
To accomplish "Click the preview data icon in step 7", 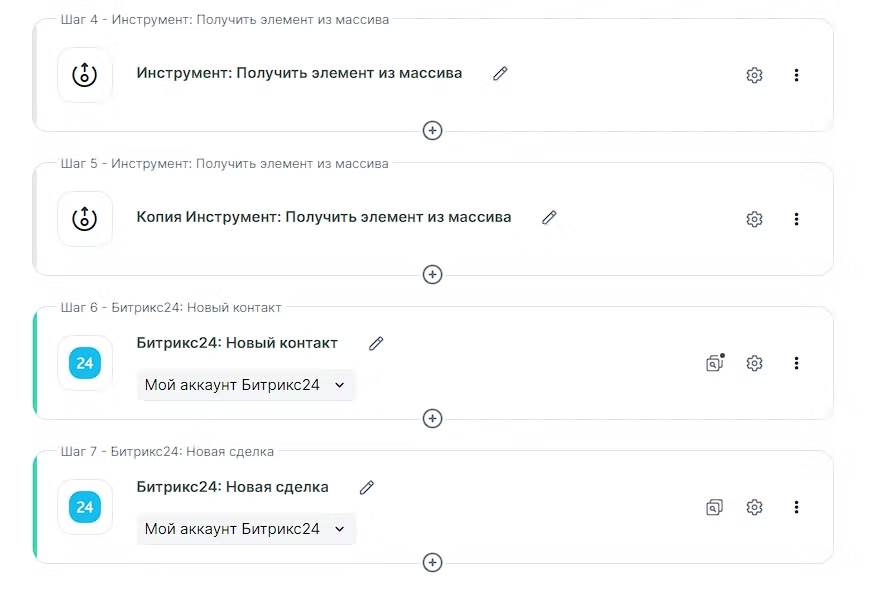I will click(714, 507).
